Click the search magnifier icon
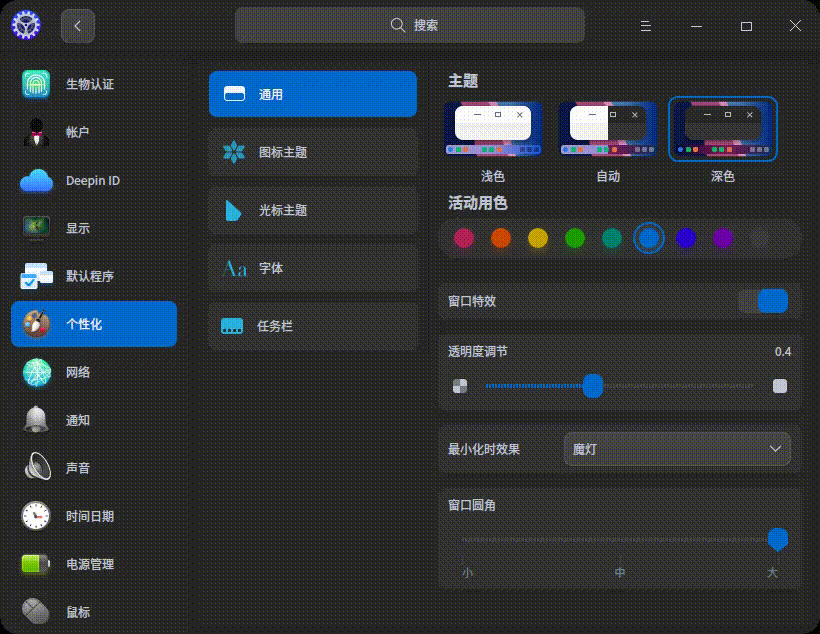 pyautogui.click(x=397, y=25)
